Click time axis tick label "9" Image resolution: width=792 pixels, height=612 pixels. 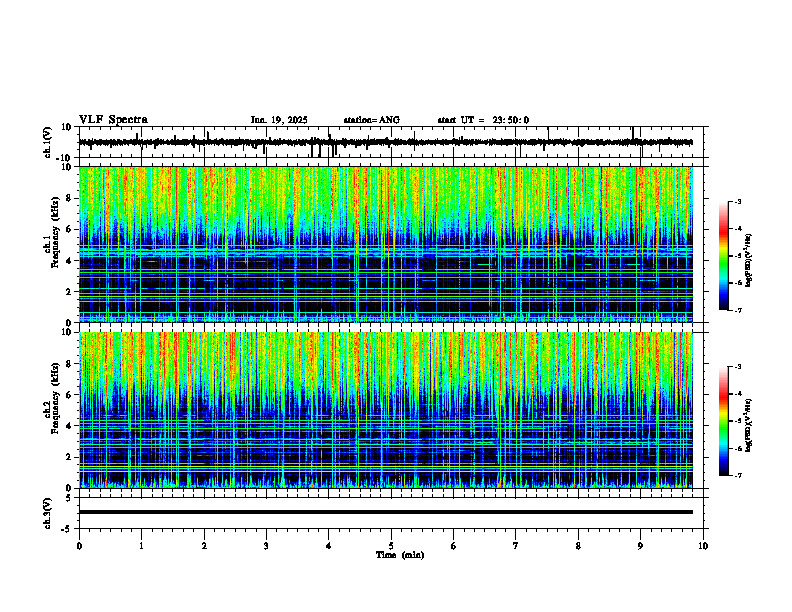point(640,546)
